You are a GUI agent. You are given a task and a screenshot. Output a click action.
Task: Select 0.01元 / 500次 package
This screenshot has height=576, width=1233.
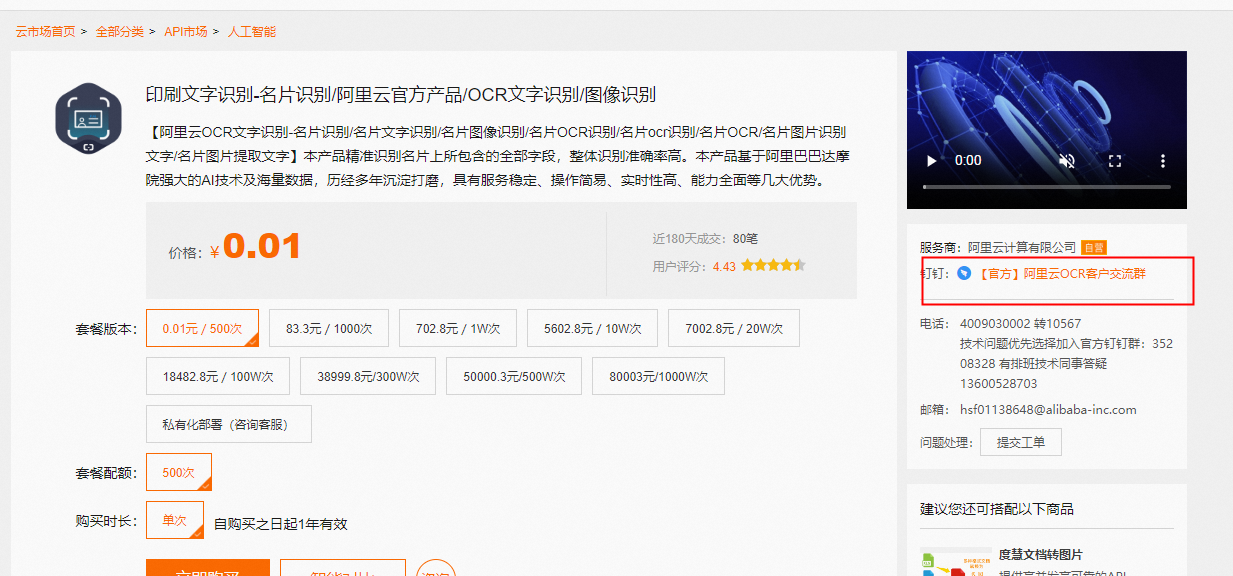pyautogui.click(x=203, y=328)
